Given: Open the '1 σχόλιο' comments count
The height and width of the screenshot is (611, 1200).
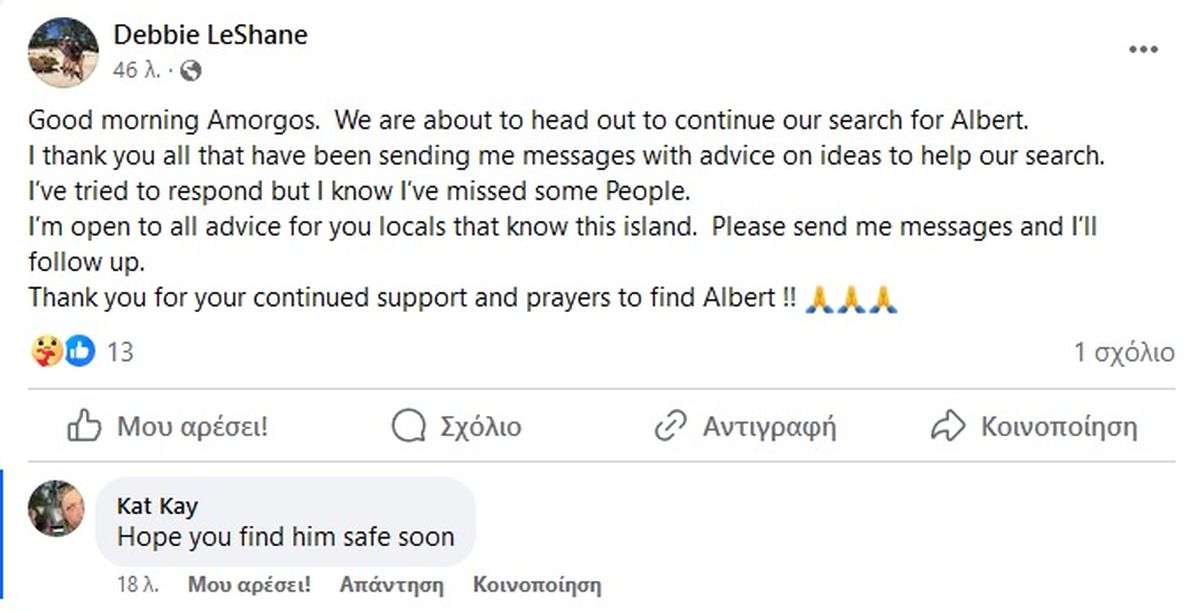Looking at the screenshot, I should [x=1124, y=352].
